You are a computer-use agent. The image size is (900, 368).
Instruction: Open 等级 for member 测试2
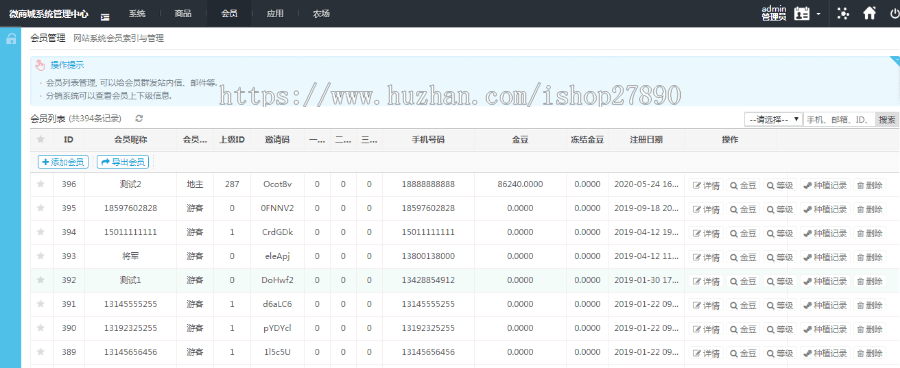pyautogui.click(x=779, y=185)
